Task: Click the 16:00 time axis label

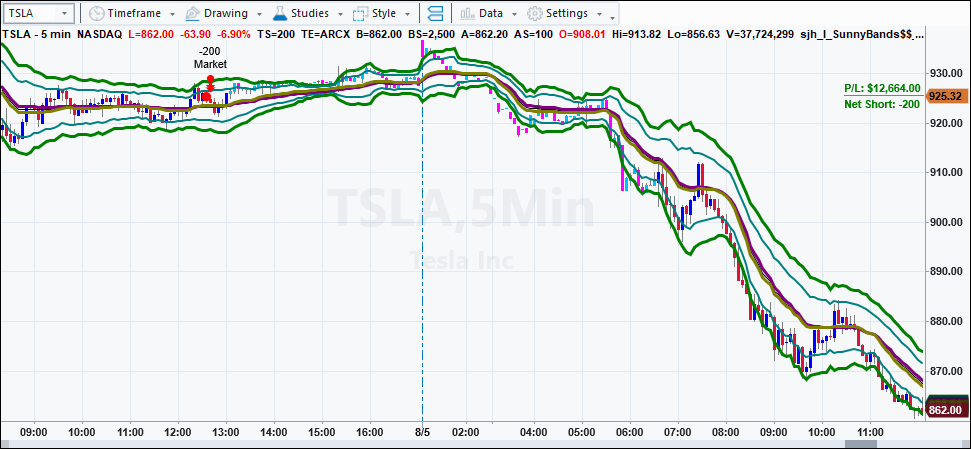Action: [x=370, y=430]
